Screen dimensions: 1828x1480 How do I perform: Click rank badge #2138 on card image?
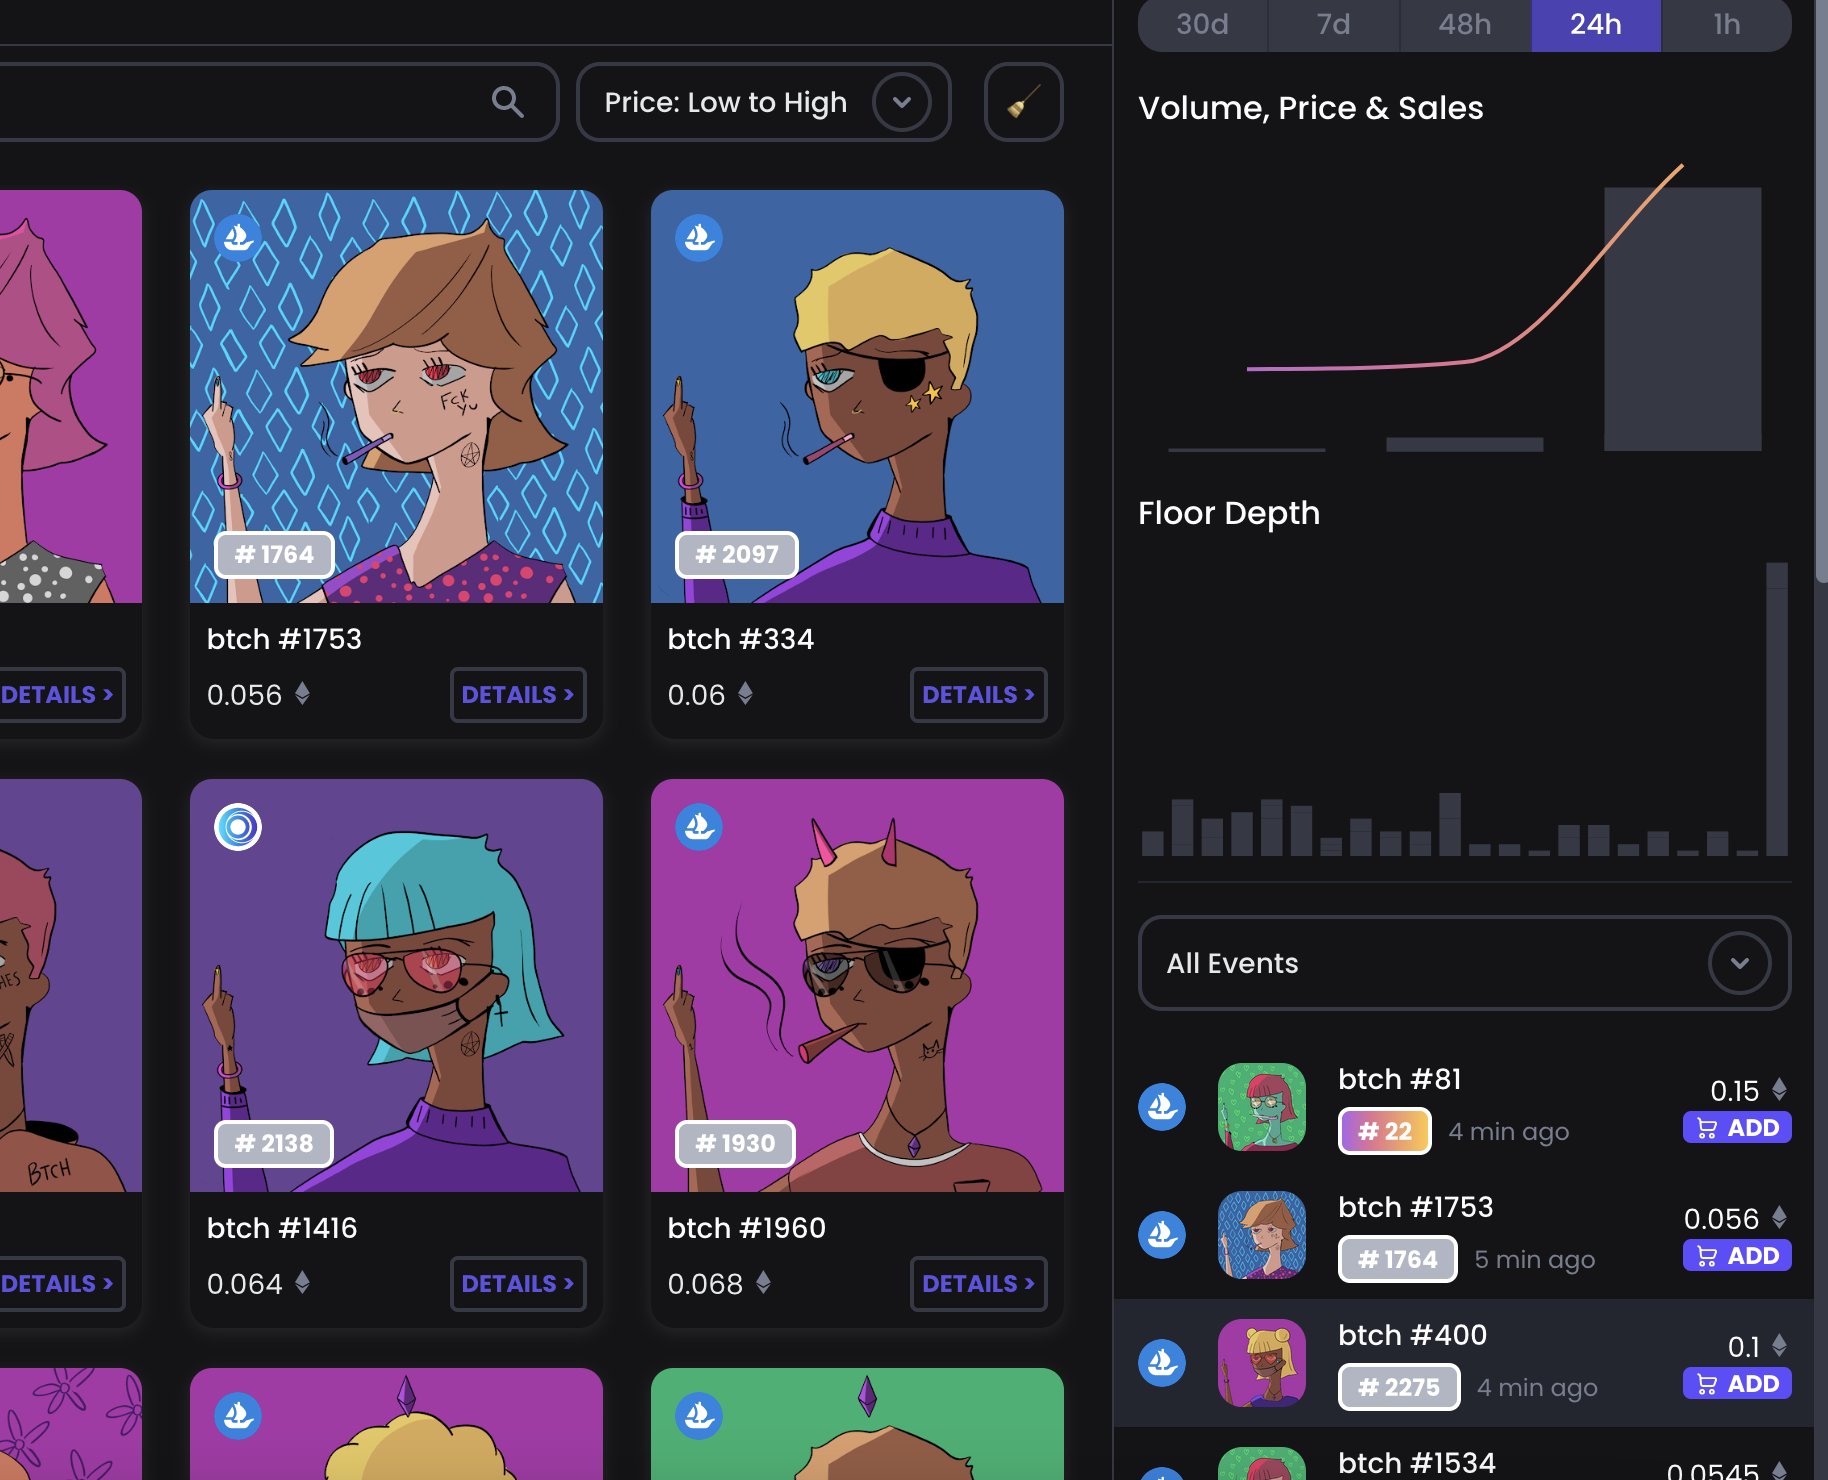pos(274,1143)
